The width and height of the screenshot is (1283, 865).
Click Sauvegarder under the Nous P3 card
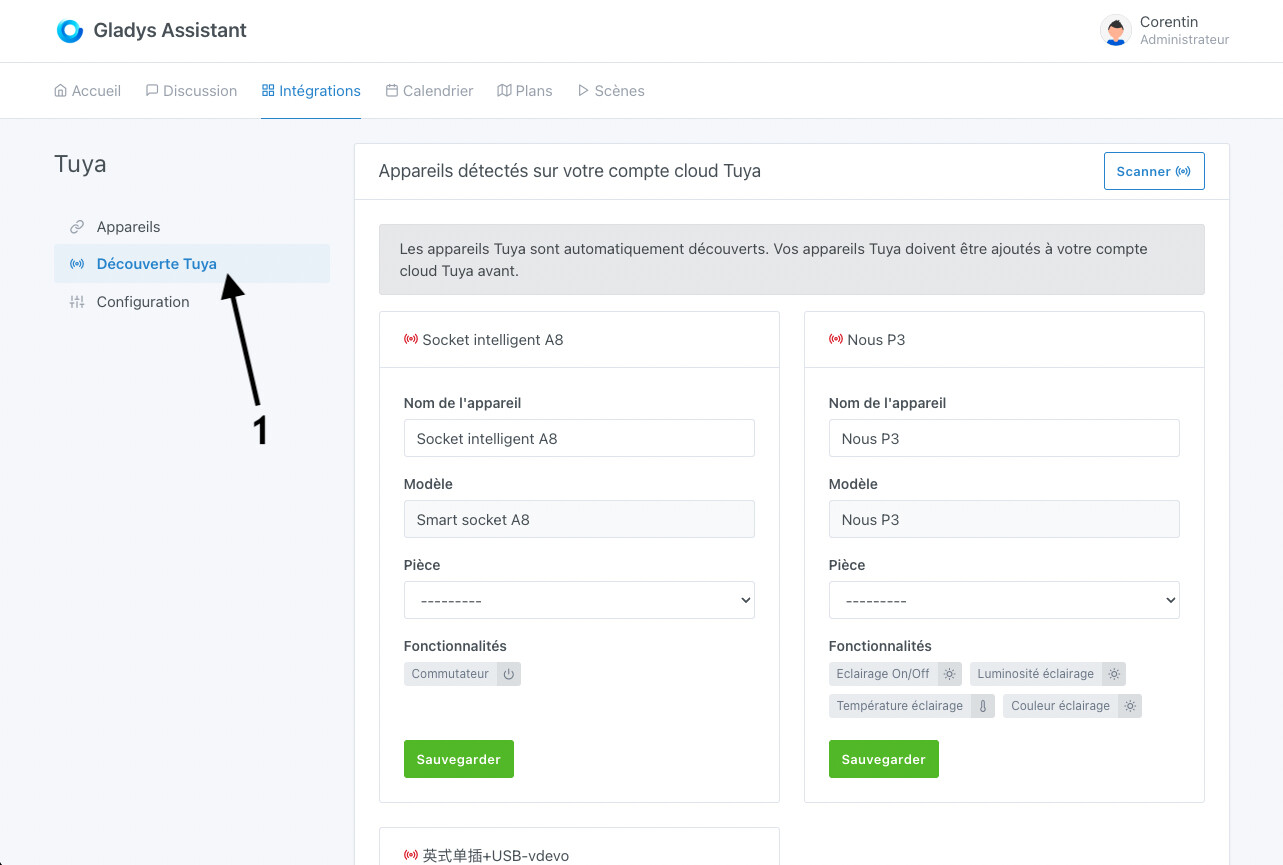[883, 758]
